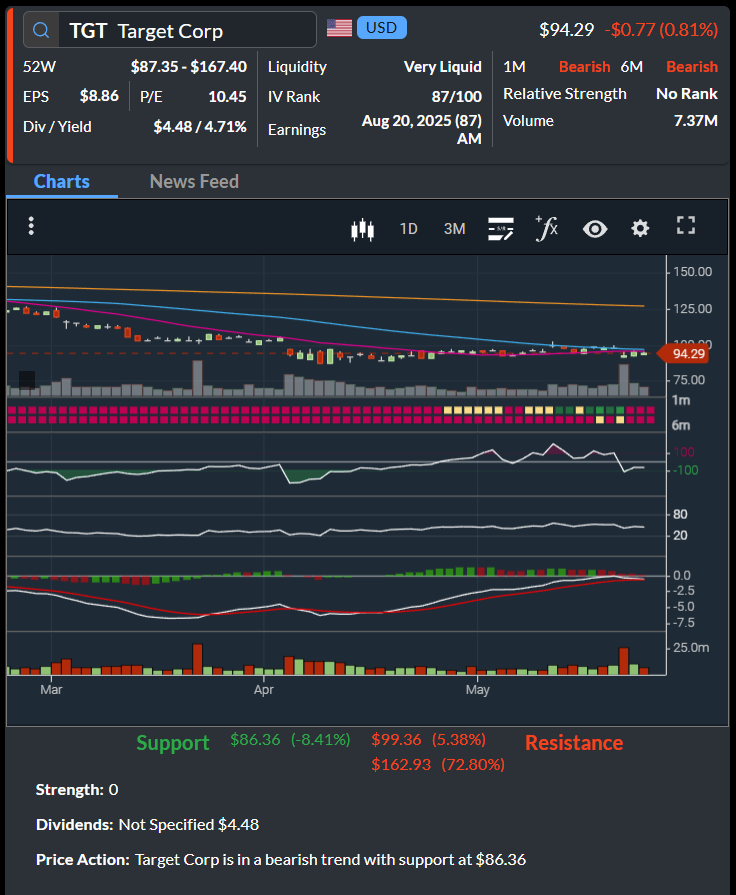This screenshot has height=895, width=736.
Task: Click the 1m trend row label
Action: 681,400
